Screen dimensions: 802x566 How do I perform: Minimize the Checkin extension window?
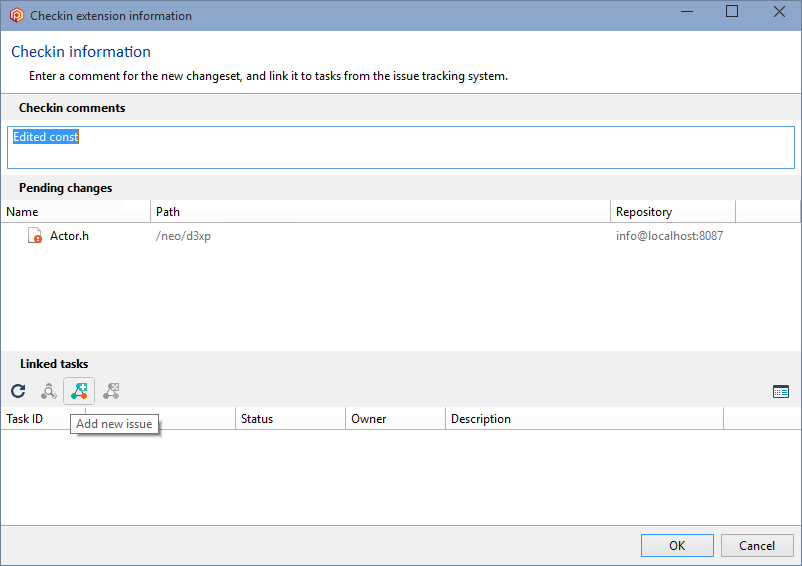click(687, 11)
